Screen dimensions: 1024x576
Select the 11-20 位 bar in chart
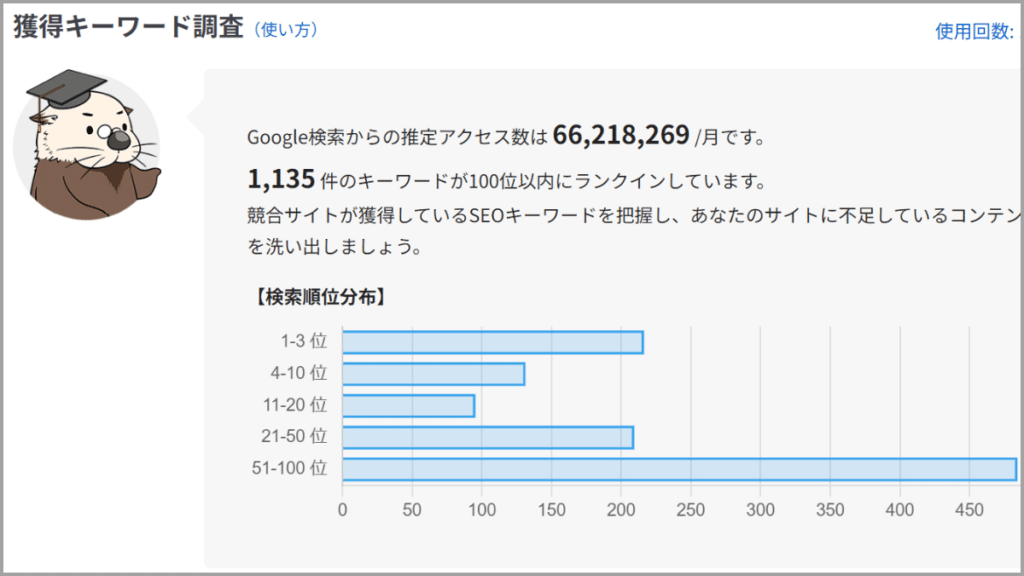pyautogui.click(x=408, y=406)
